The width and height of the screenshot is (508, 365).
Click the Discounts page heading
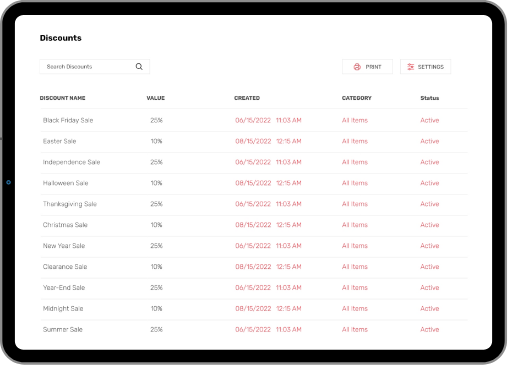[x=61, y=38]
